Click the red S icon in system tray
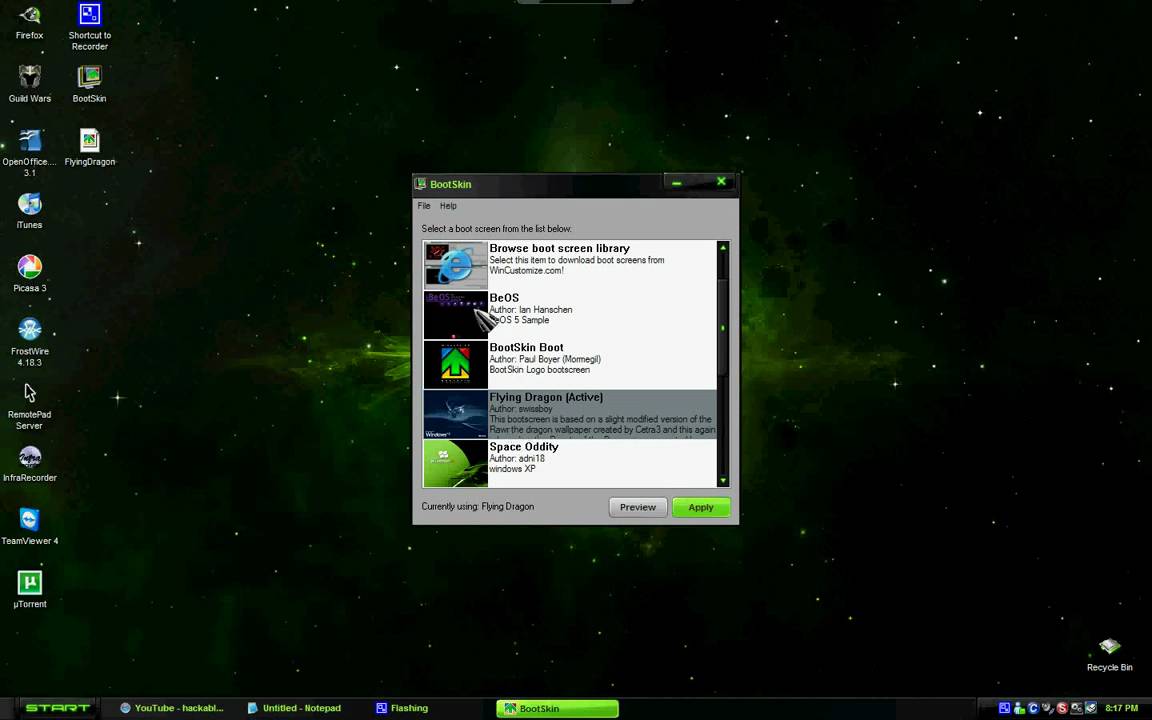Image resolution: width=1152 pixels, height=720 pixels. click(x=1062, y=708)
